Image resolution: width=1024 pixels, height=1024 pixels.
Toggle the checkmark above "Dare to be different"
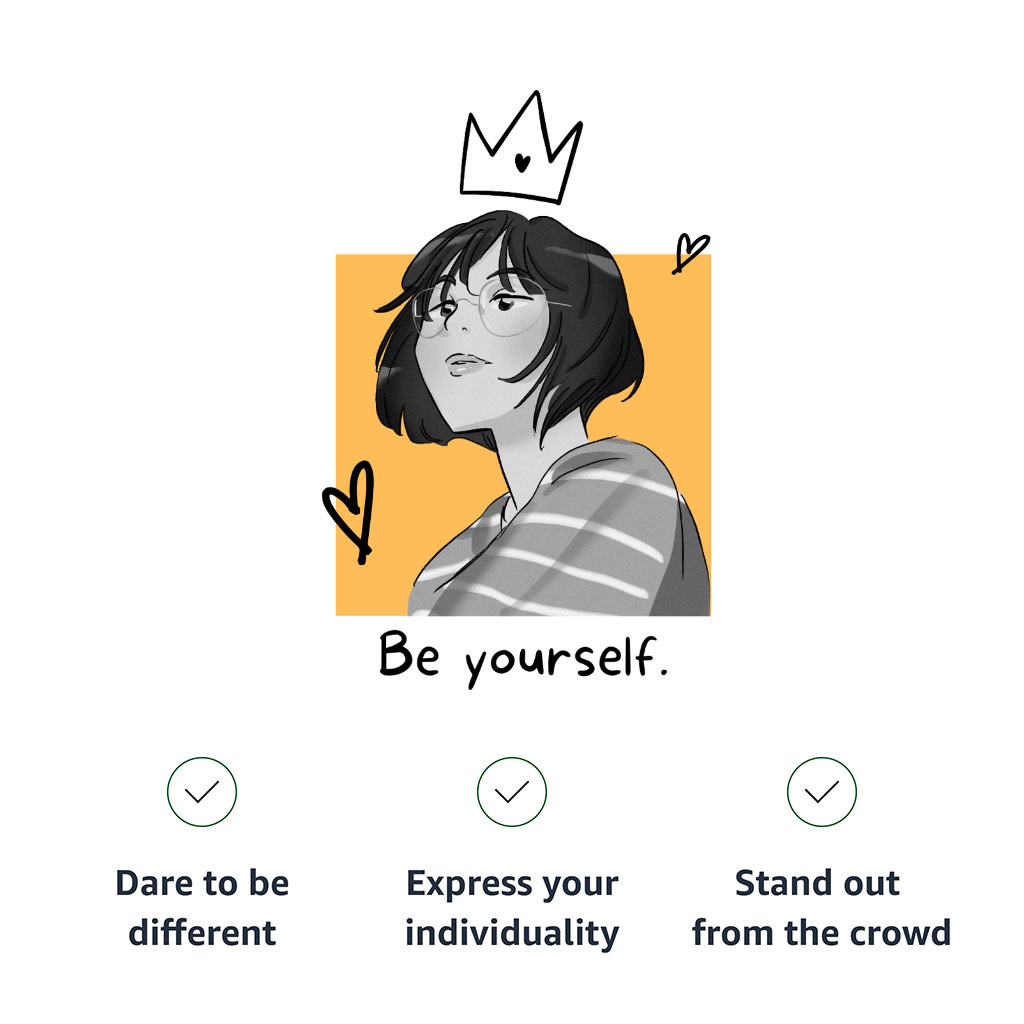click(202, 792)
